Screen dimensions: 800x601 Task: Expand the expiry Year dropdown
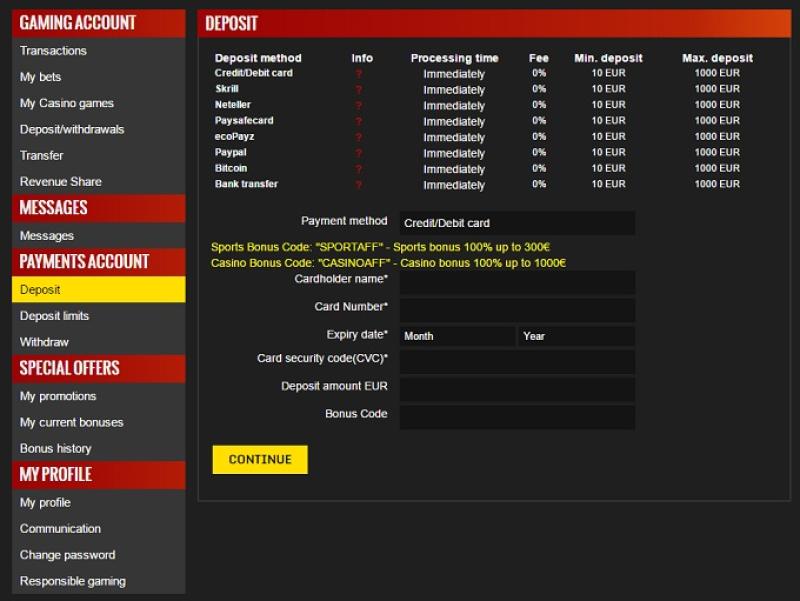coord(576,336)
